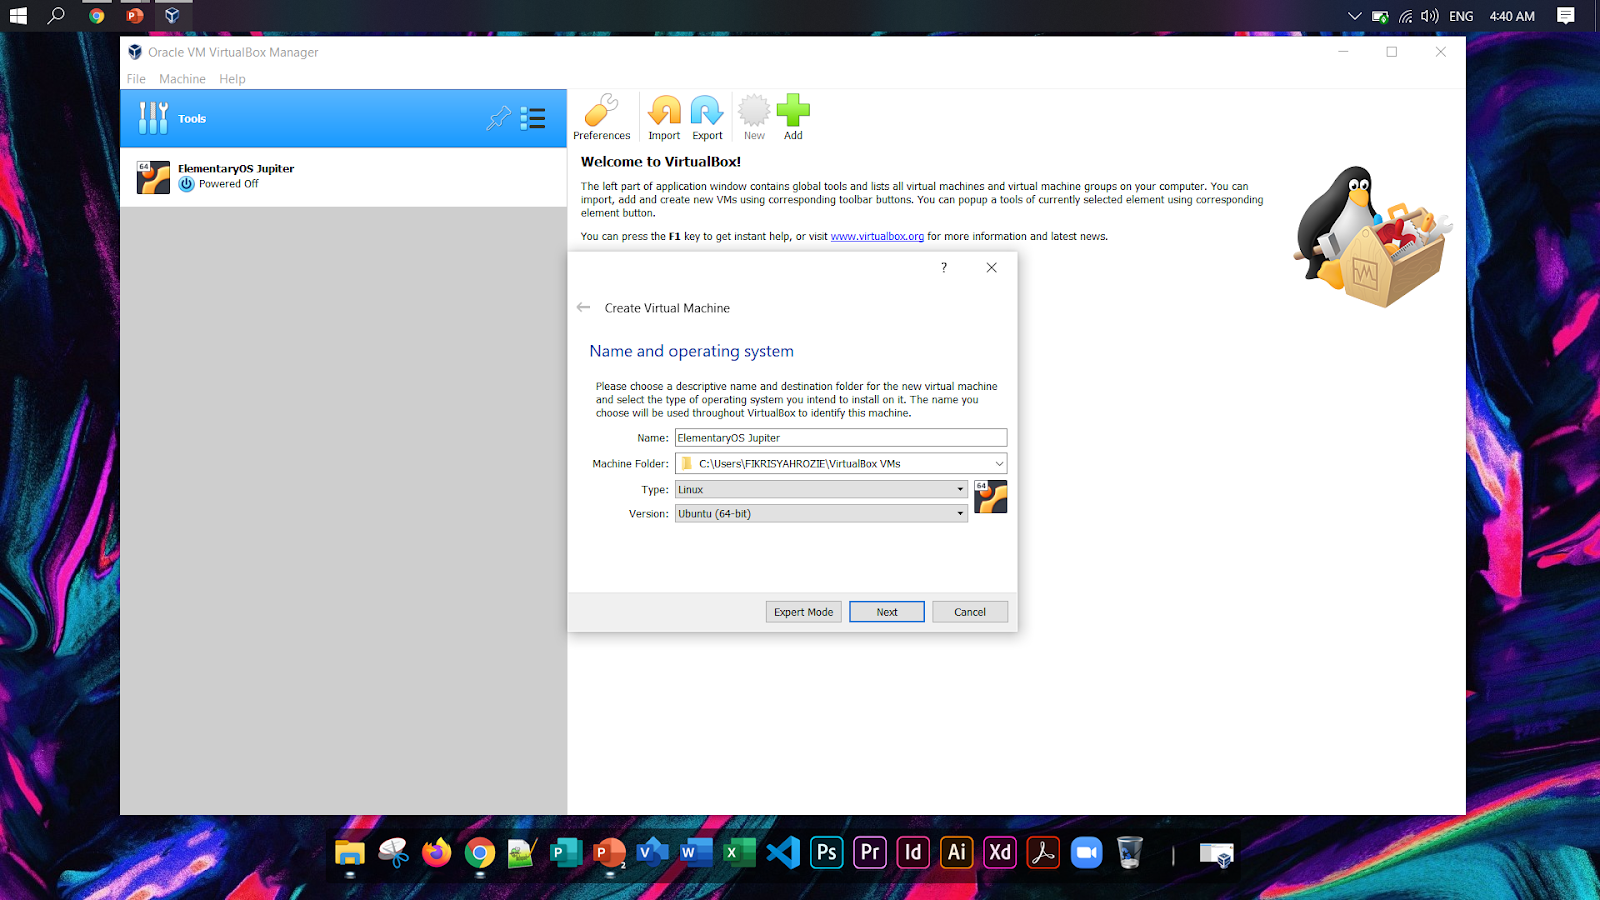
Task: Launch Adobe Acrobat from the dock
Action: click(1043, 853)
